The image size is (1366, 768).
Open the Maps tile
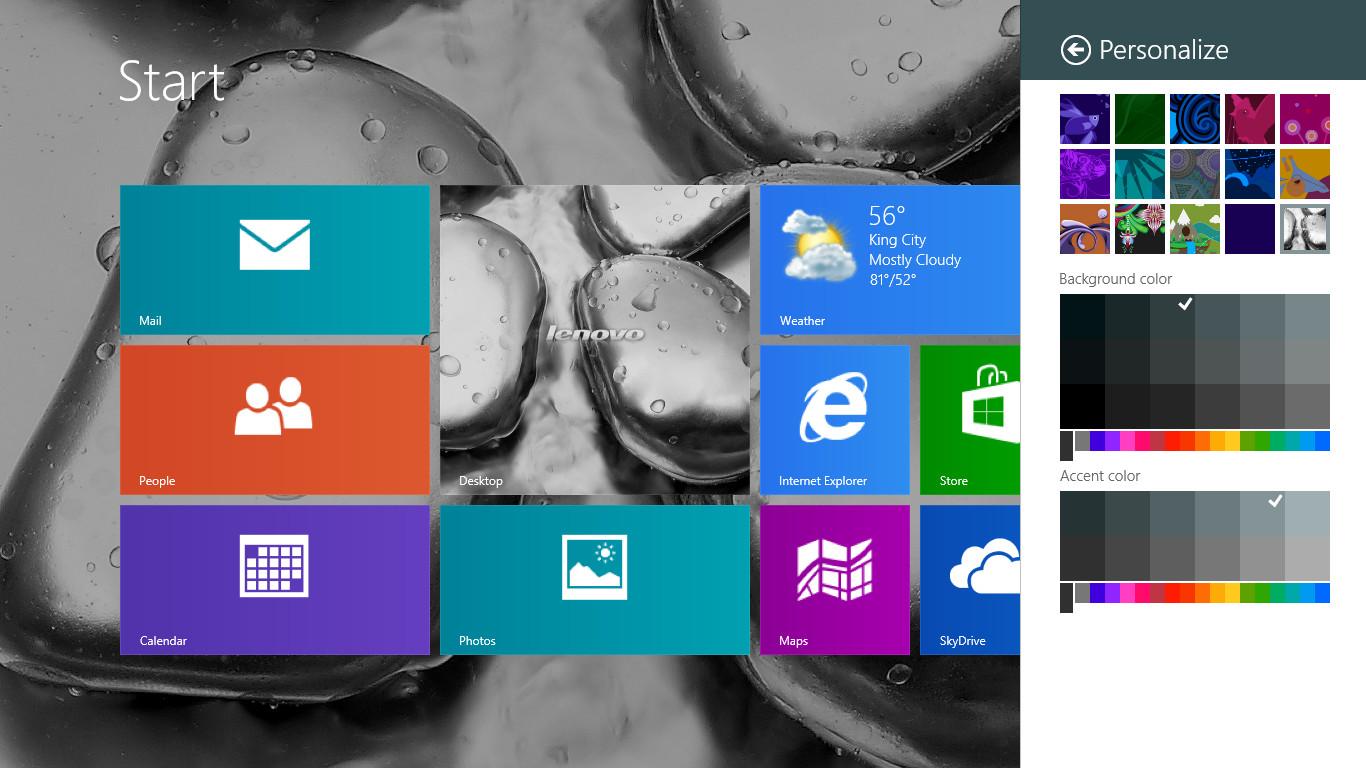[835, 580]
